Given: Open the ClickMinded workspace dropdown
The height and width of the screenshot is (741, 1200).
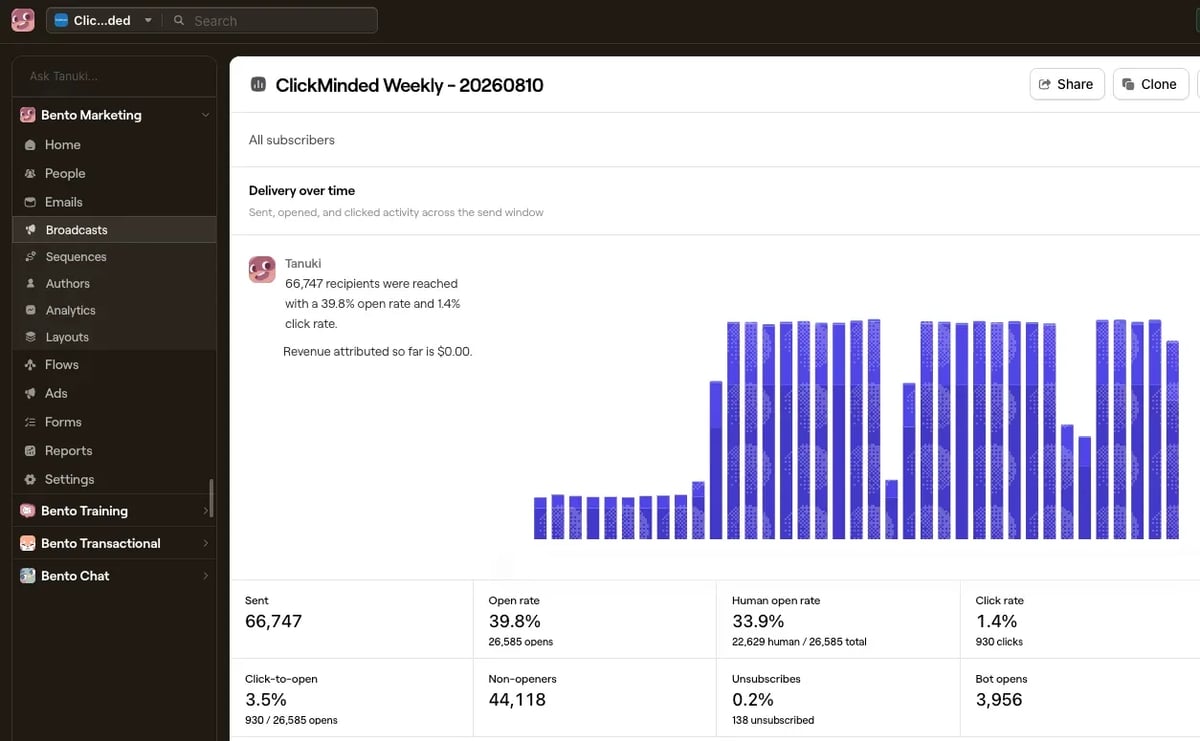Looking at the screenshot, I should pos(103,20).
